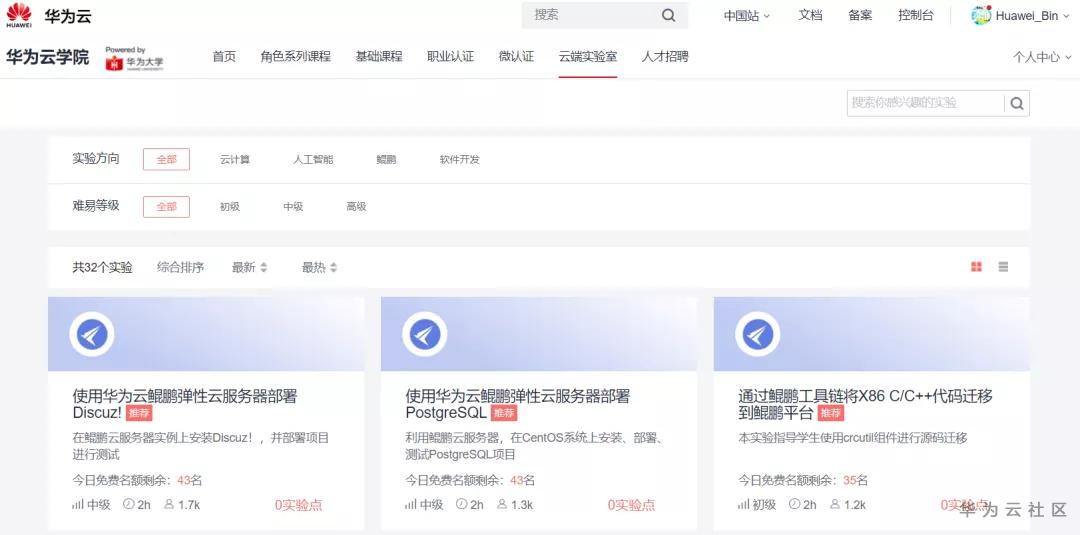Click 今日免费名额剩余：35名 text
Image resolution: width=1080 pixels, height=535 pixels.
tap(803, 480)
